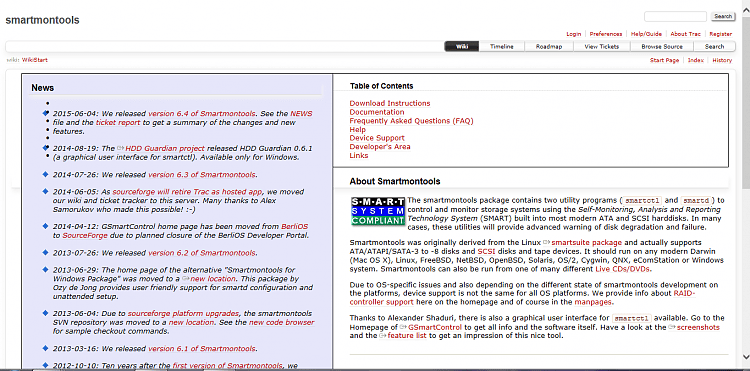The image size is (750, 371).
Task: Open HDD Guardian project link
Action: [165, 149]
